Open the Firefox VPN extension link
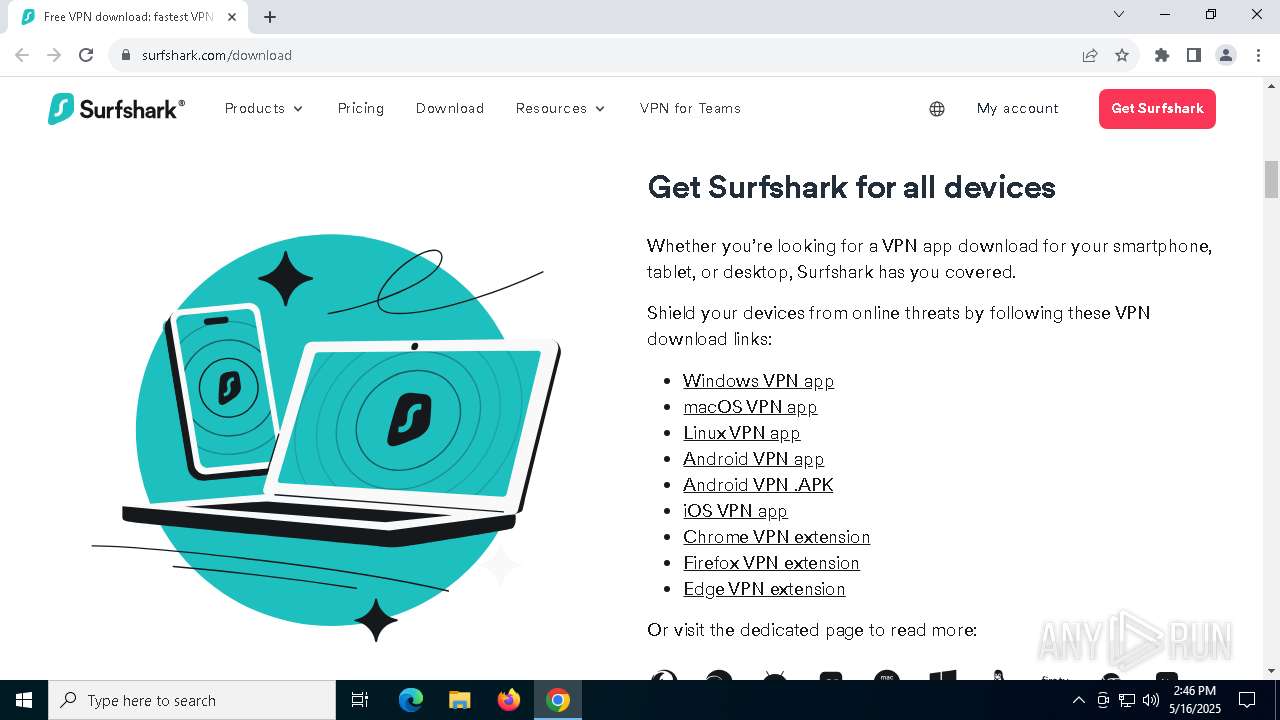1280x720 pixels. 771,563
